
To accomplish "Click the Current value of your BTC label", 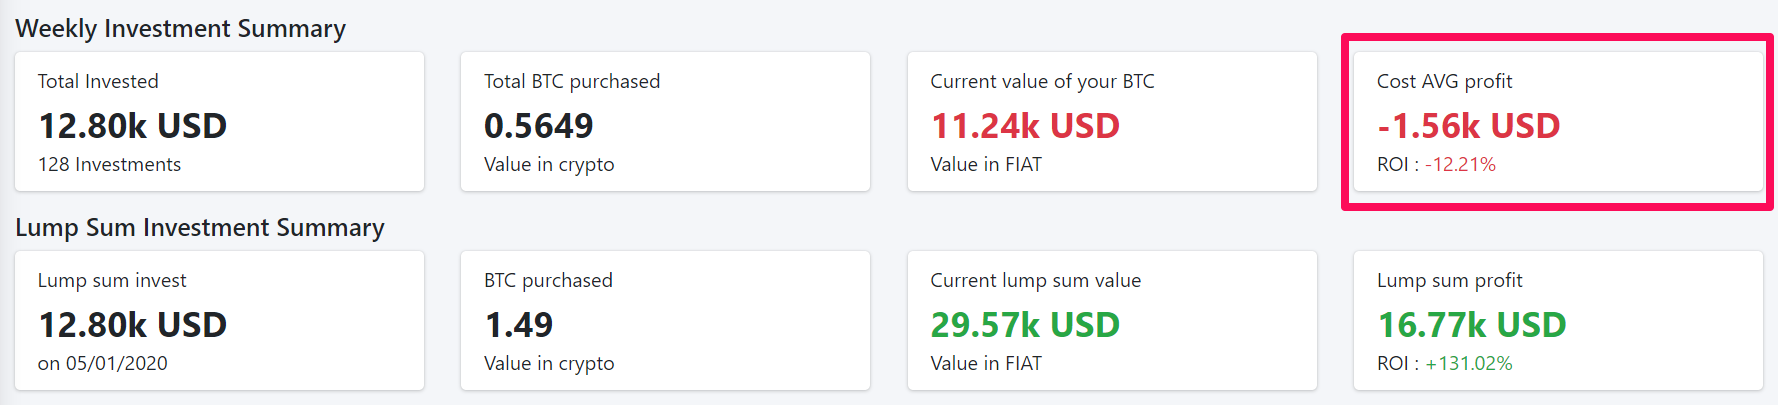I will (x=1042, y=81).
